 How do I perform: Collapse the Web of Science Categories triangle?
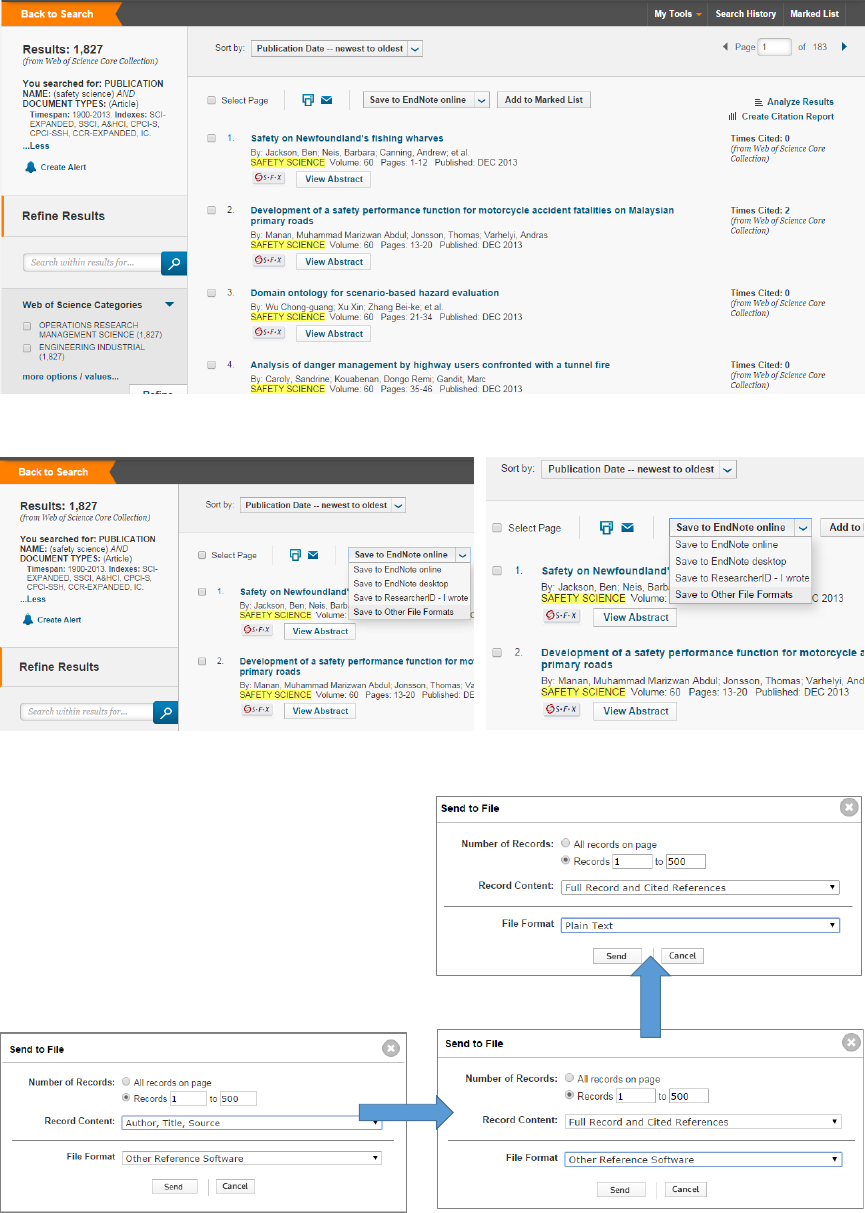170,304
